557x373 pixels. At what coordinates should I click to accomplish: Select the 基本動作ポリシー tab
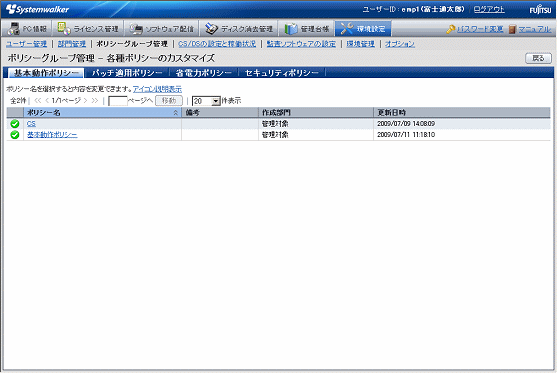pyautogui.click(x=46, y=73)
